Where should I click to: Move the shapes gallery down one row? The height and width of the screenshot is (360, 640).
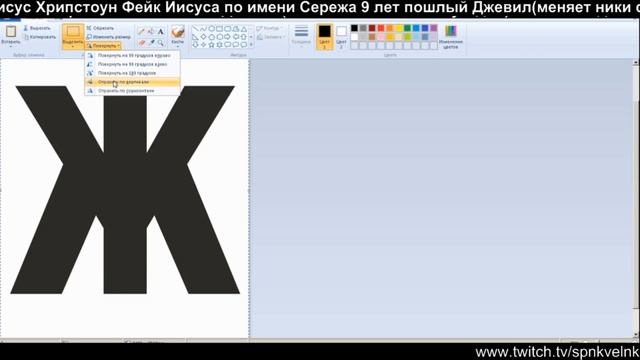251,37
